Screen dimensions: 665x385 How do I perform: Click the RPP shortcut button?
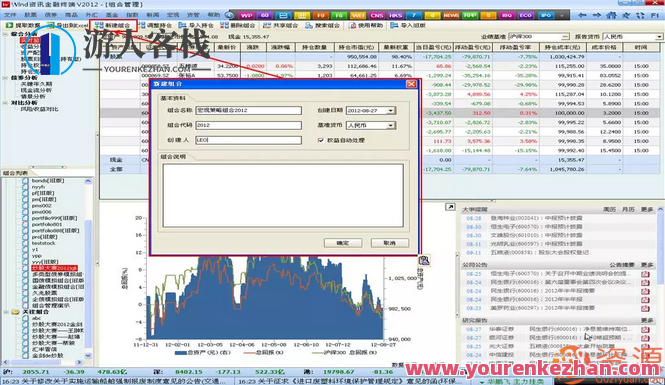pyautogui.click(x=469, y=15)
